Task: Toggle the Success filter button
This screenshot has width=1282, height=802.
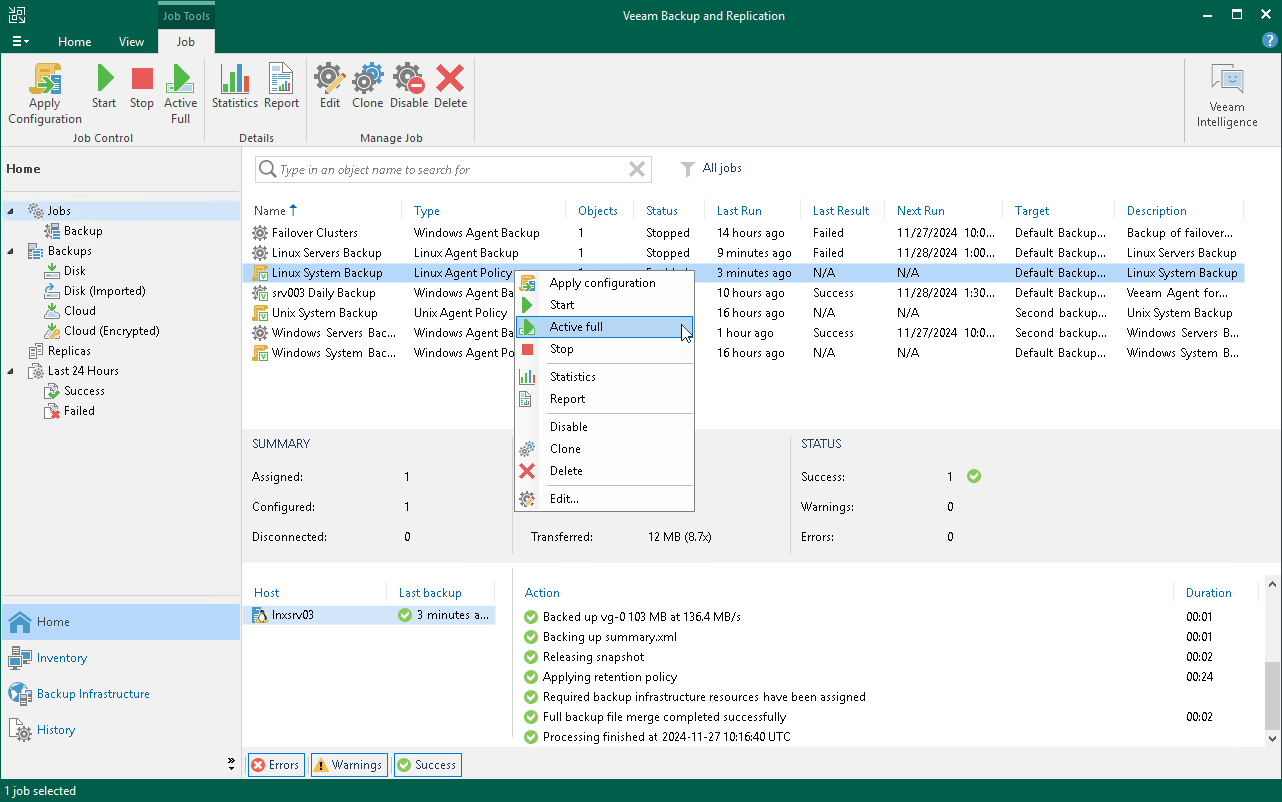Action: point(427,765)
